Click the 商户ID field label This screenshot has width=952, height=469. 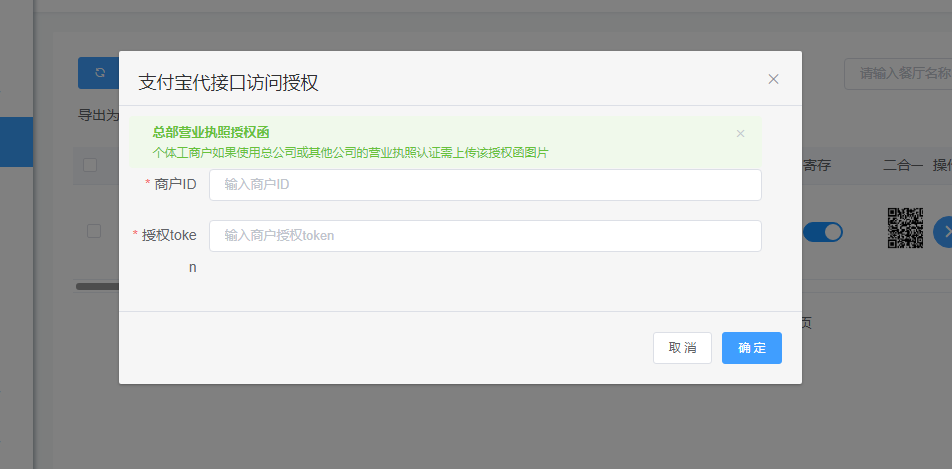(175, 185)
